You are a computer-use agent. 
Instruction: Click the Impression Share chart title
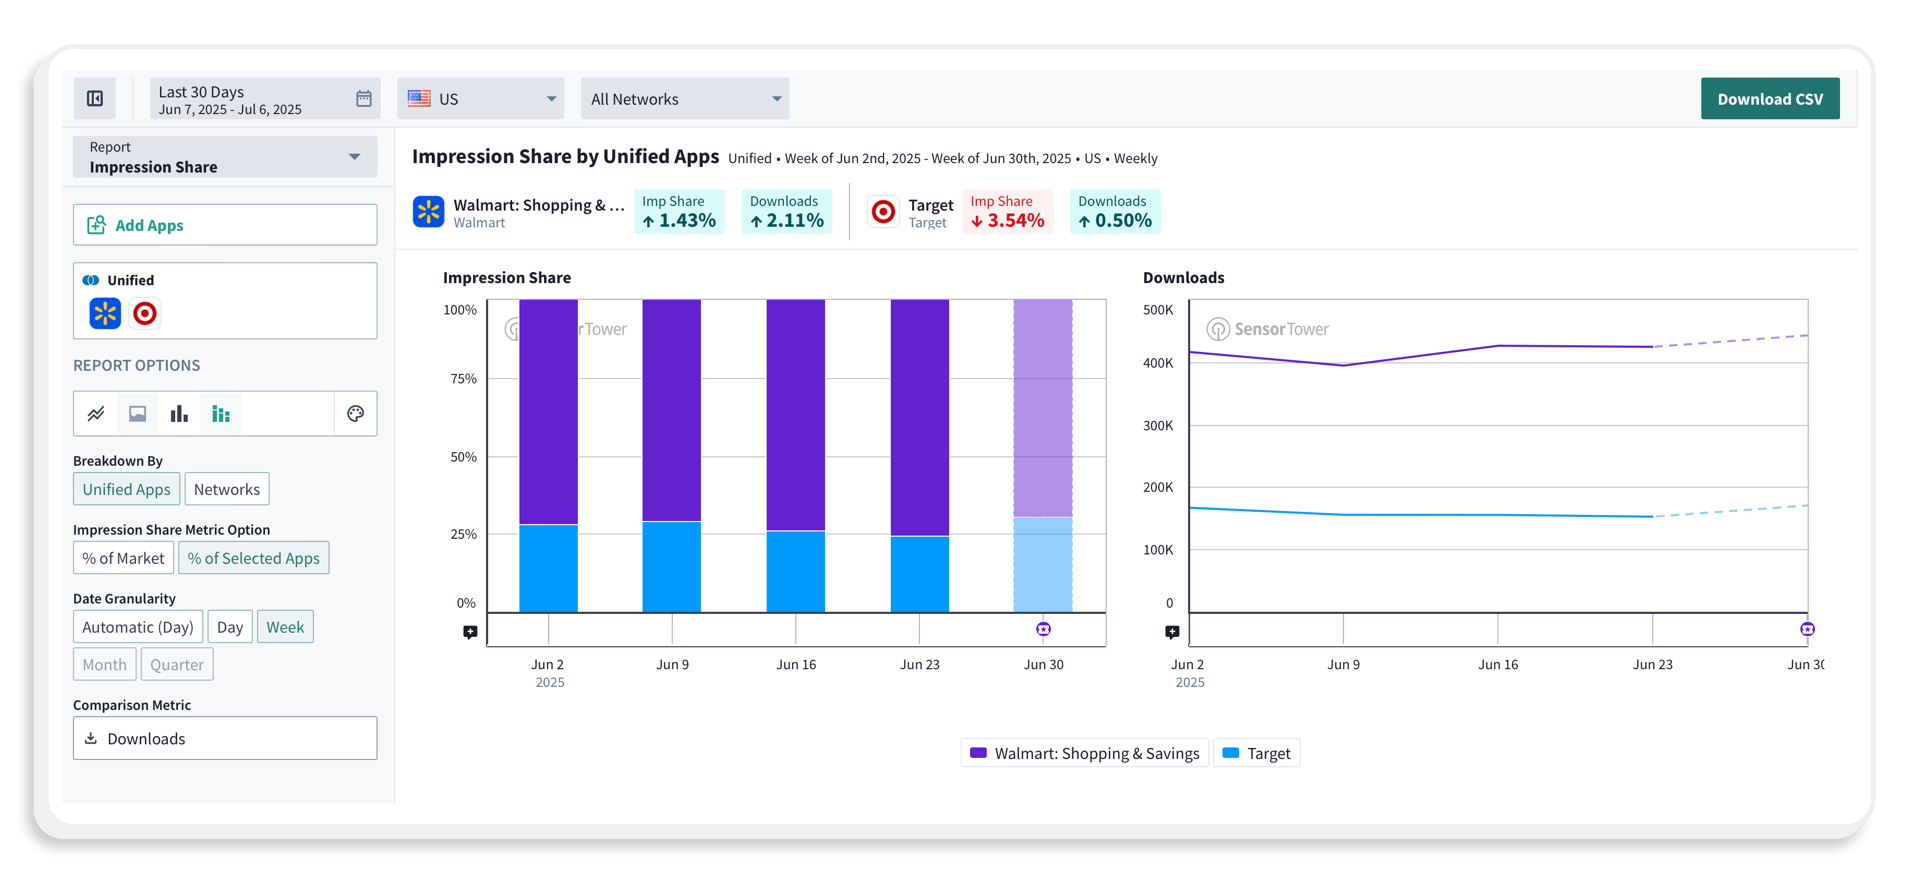coord(507,277)
